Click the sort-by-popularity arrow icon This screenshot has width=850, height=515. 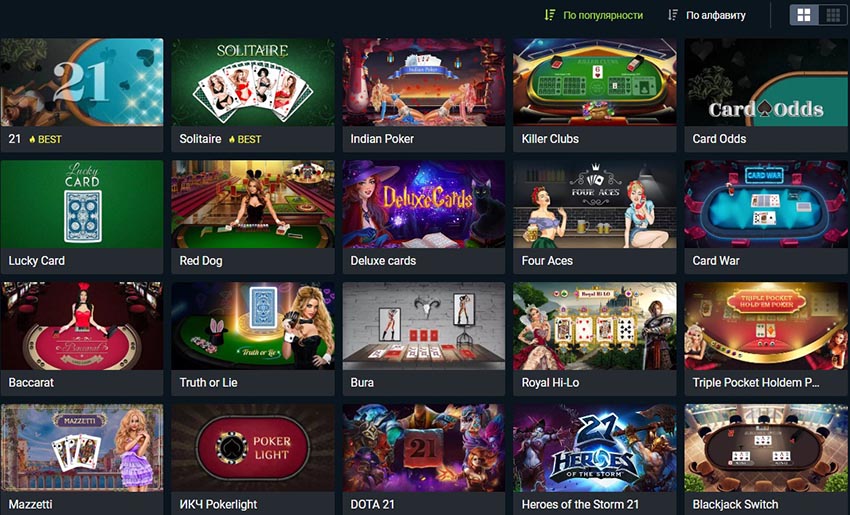[x=550, y=15]
